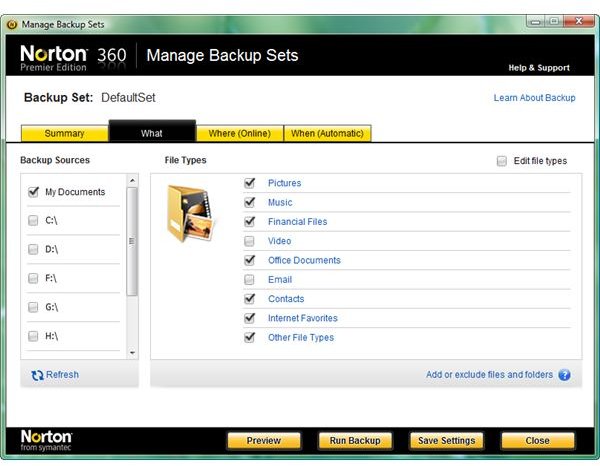
Task: Uncheck the Contacts file type
Action: (x=249, y=299)
